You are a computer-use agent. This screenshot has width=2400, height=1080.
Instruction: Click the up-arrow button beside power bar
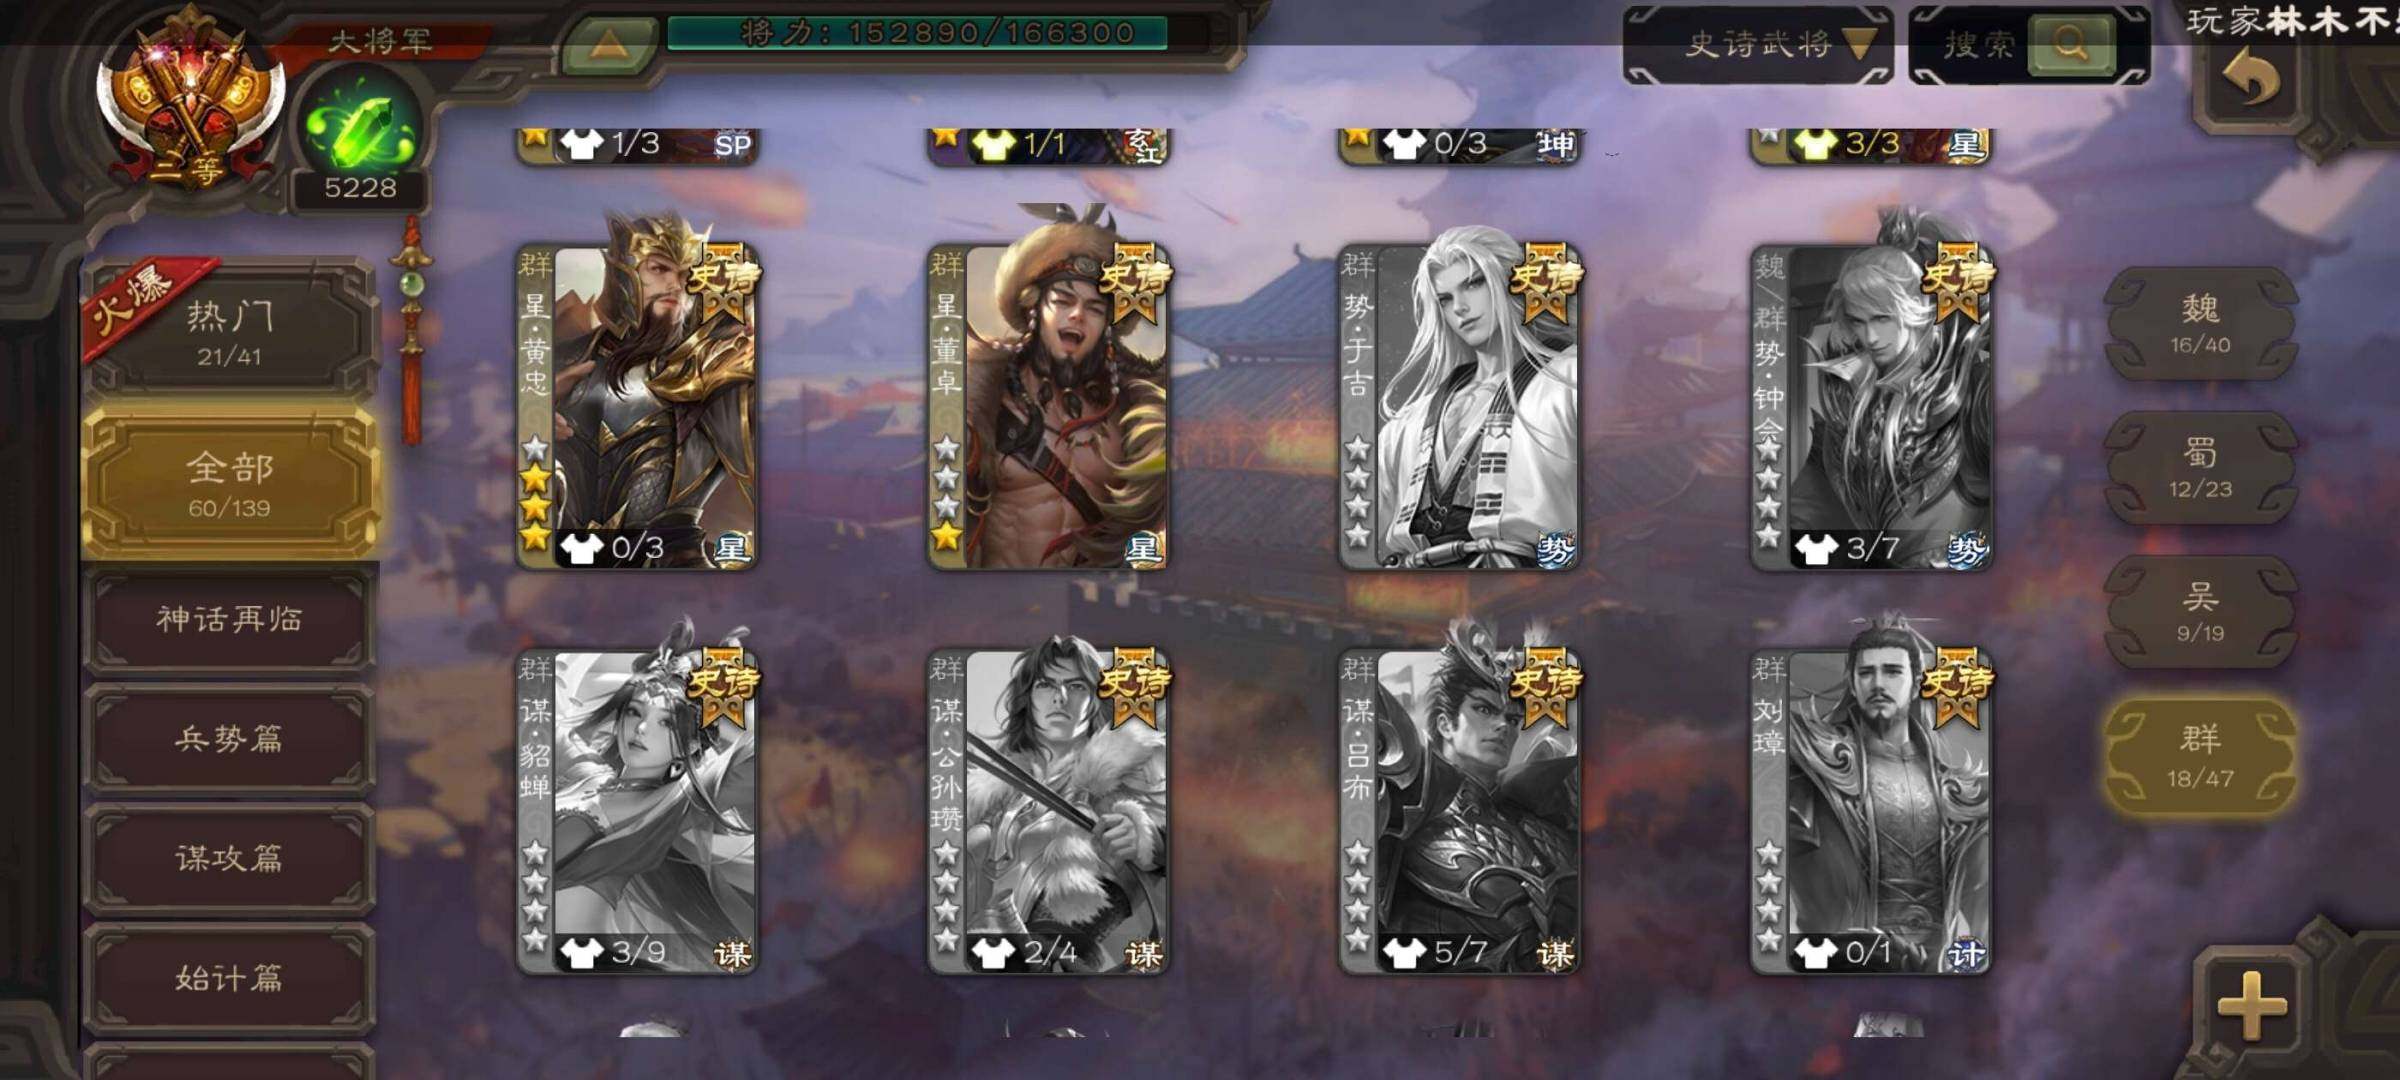tap(609, 43)
